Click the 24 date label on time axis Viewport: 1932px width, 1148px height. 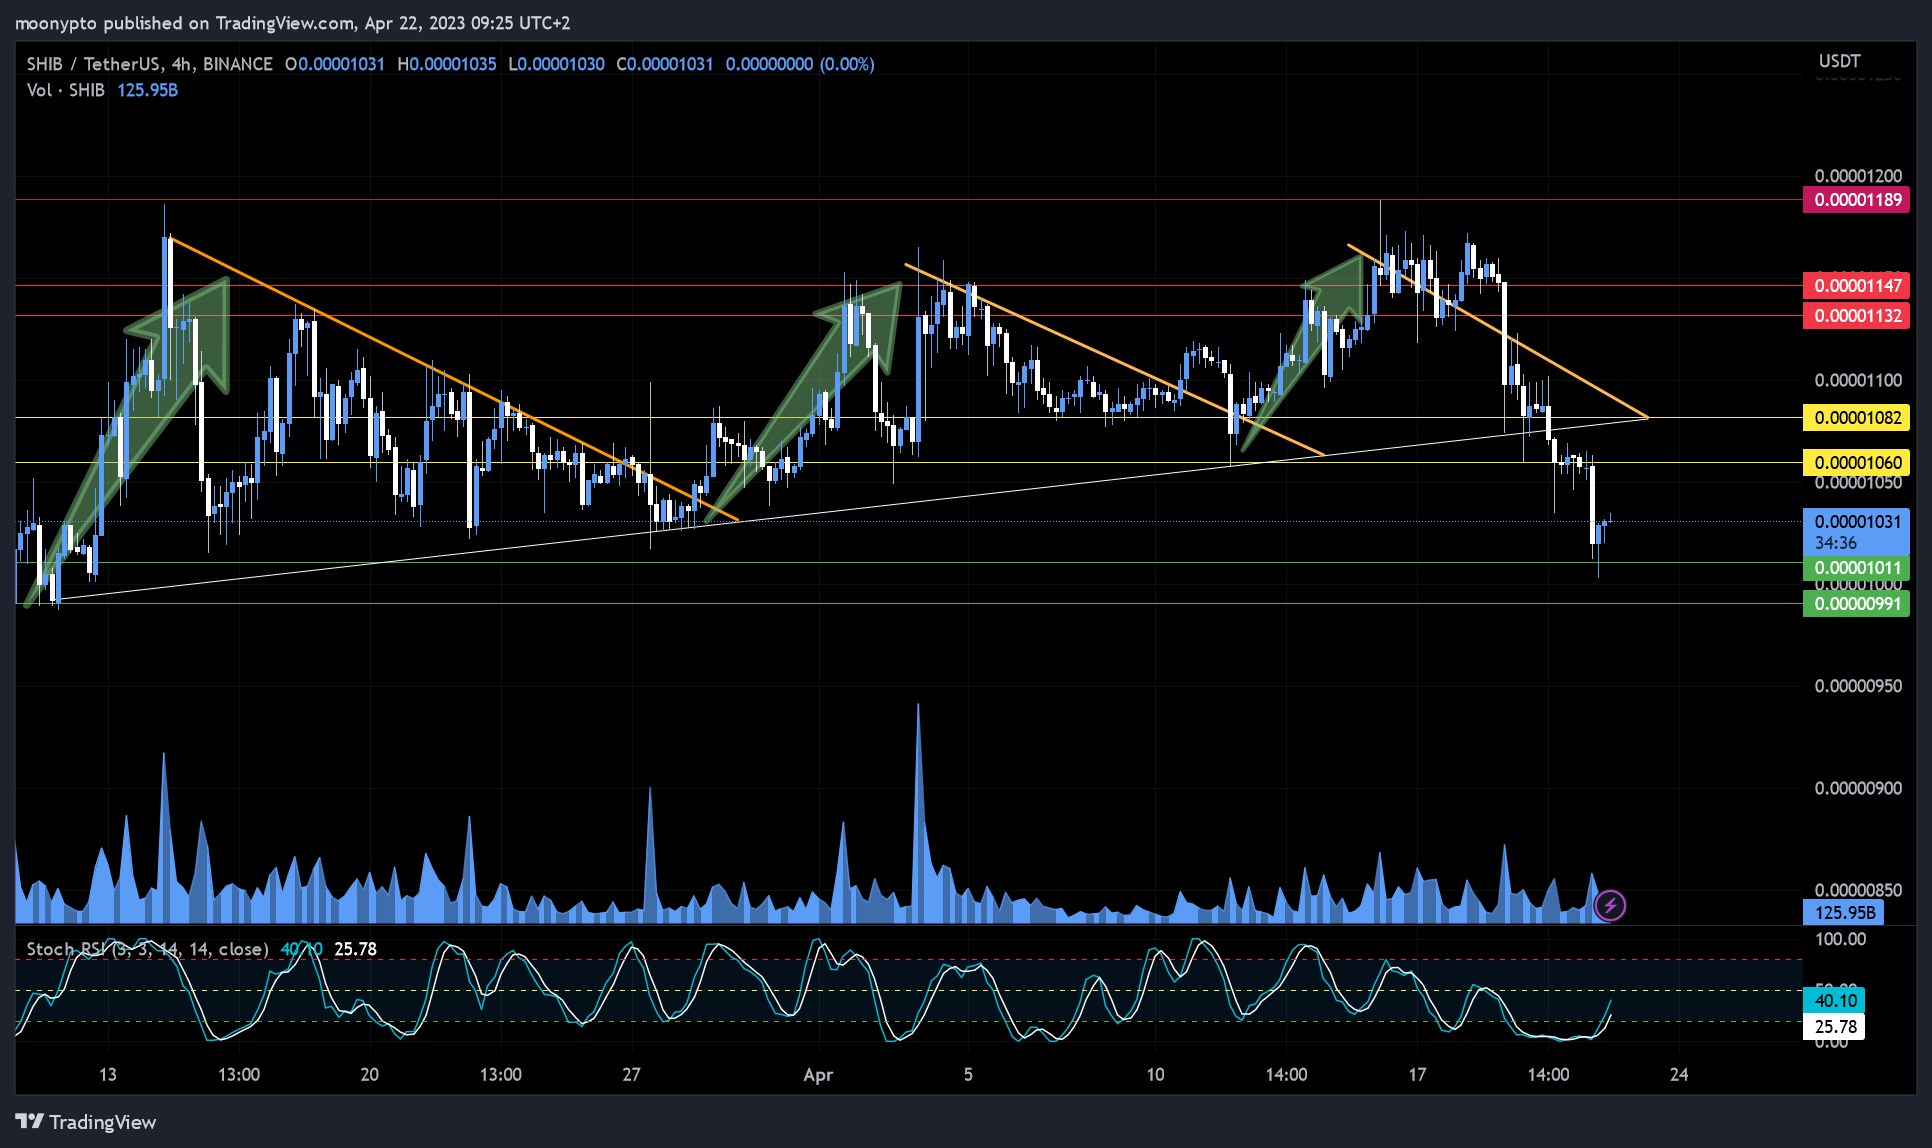(1679, 1075)
